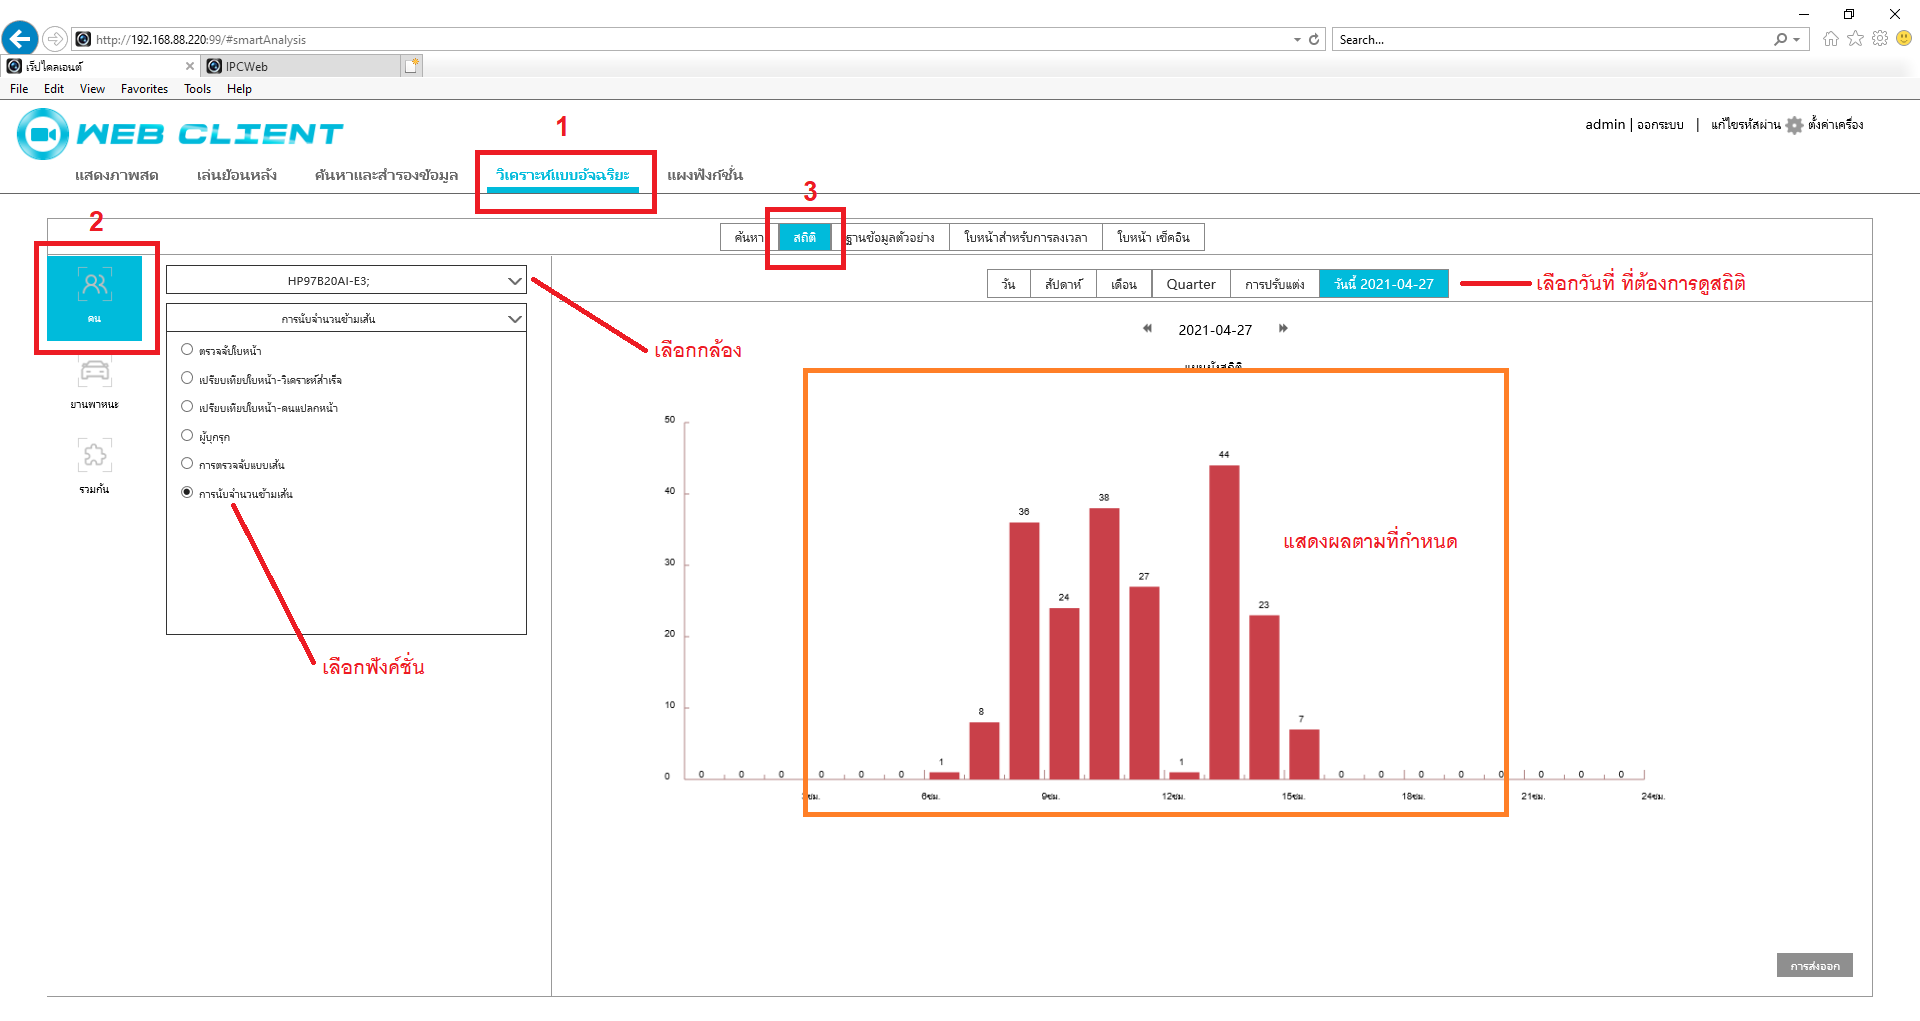The image size is (1920, 1021).
Task: Click the tallest red bar labeled 44
Action: 1224,620
